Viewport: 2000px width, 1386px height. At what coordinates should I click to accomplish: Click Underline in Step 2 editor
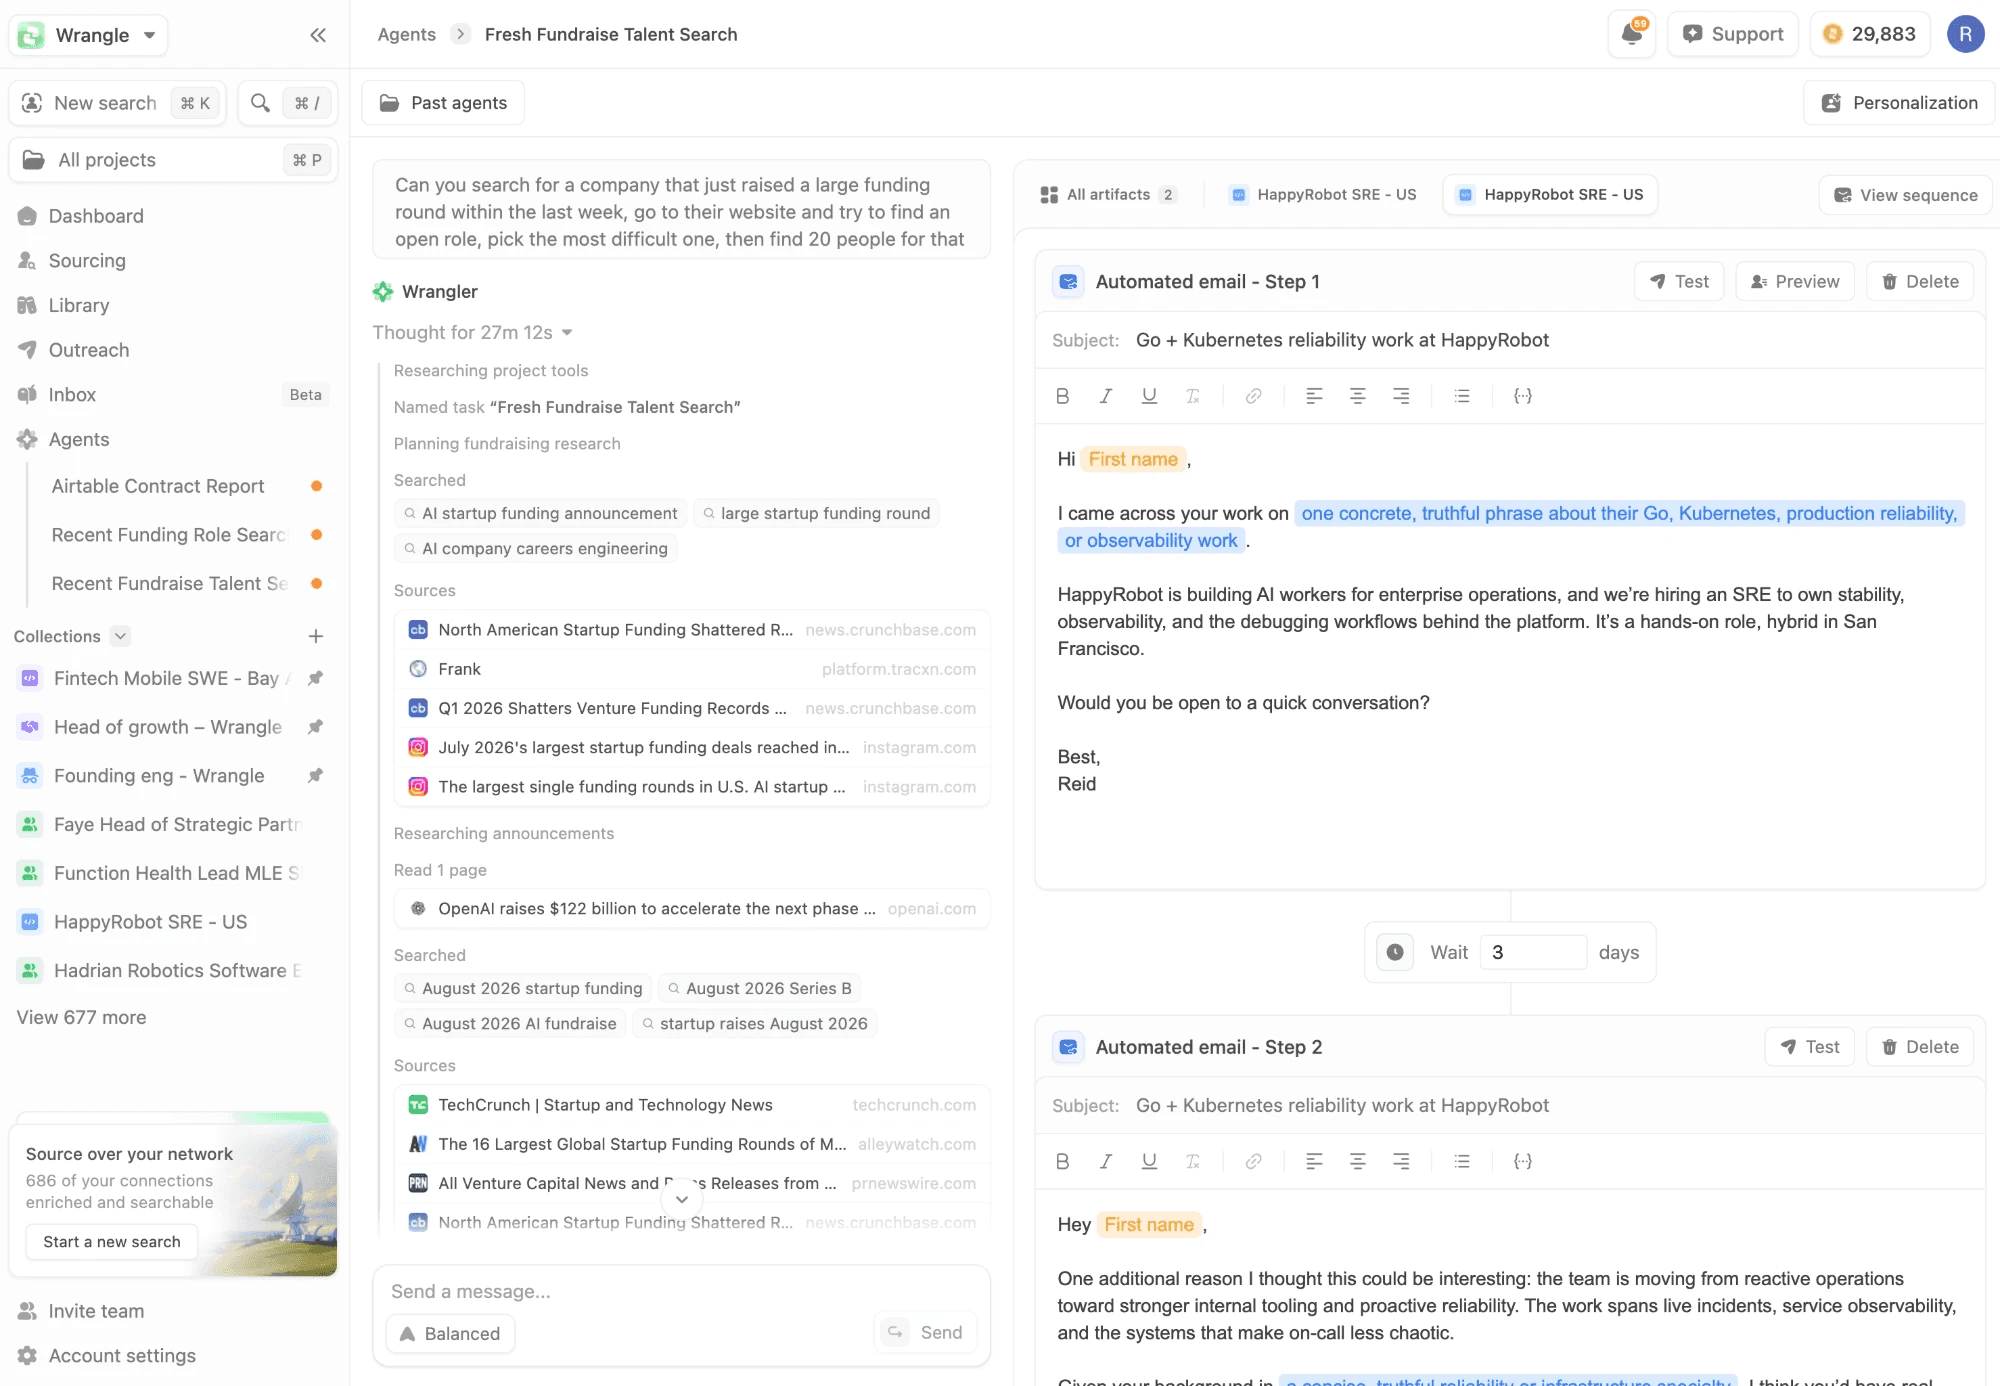coord(1149,1161)
